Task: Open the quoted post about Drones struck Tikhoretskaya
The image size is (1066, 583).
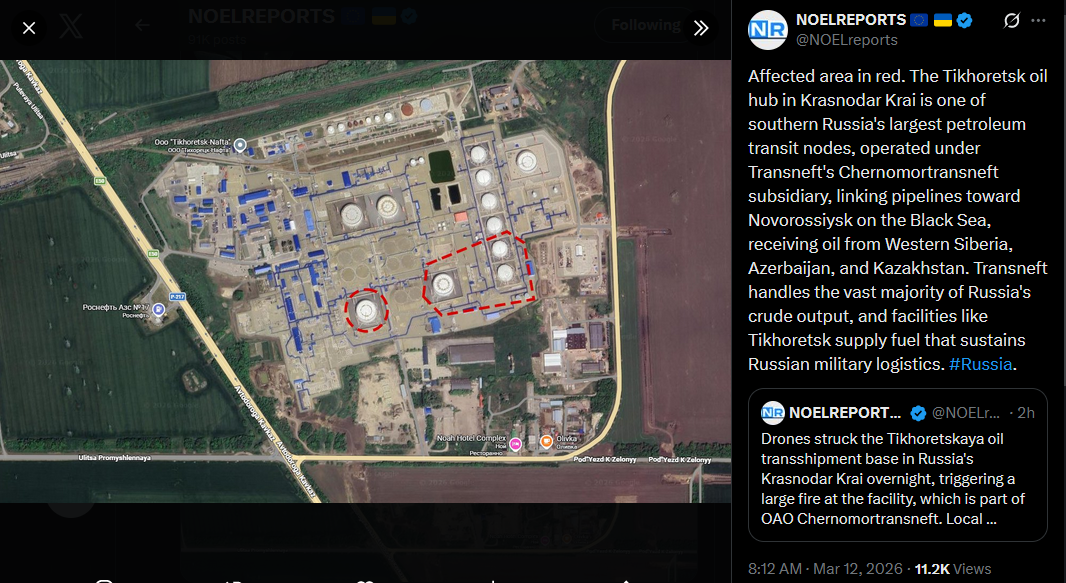Action: point(897,465)
